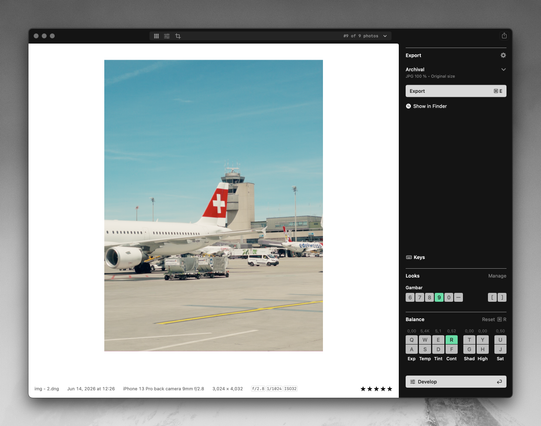The height and width of the screenshot is (426, 541).
Task: Open the Keys shortcut panel
Action: pyautogui.click(x=415, y=257)
